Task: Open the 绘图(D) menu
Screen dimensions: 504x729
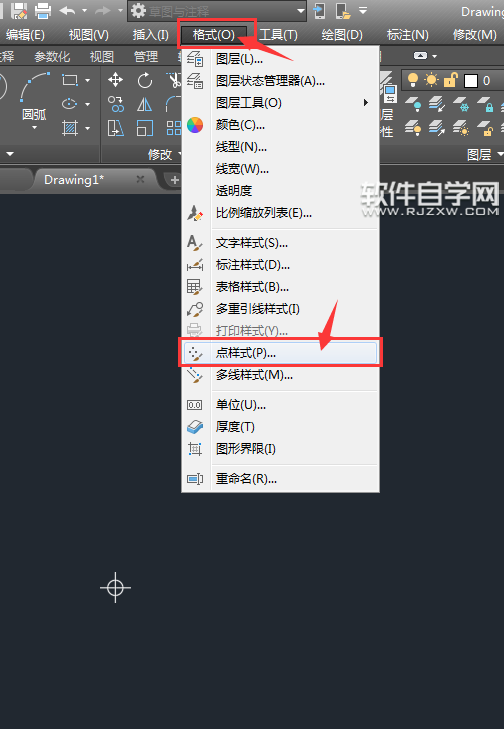Action: pyautogui.click(x=342, y=35)
